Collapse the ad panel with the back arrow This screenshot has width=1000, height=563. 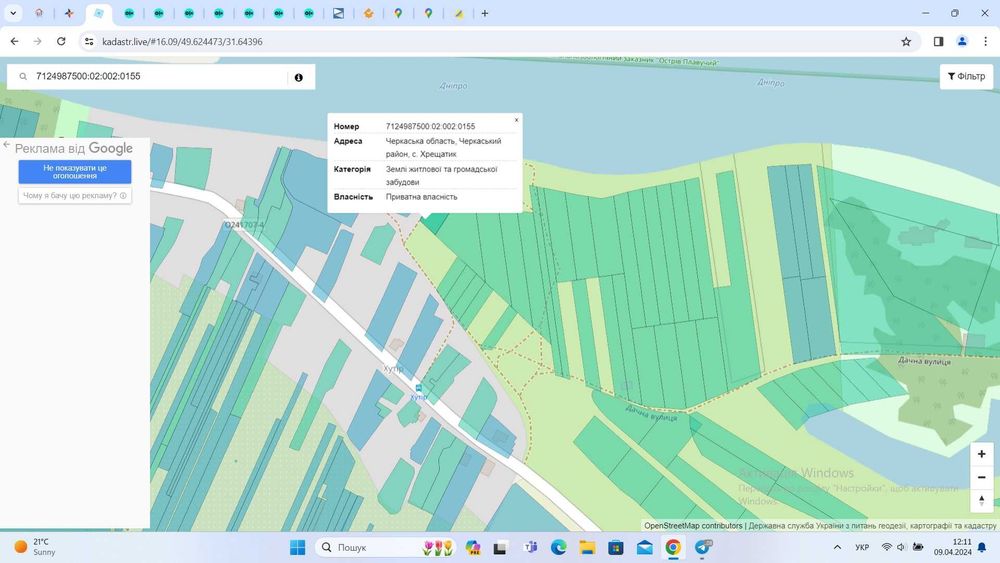pyautogui.click(x=6, y=145)
